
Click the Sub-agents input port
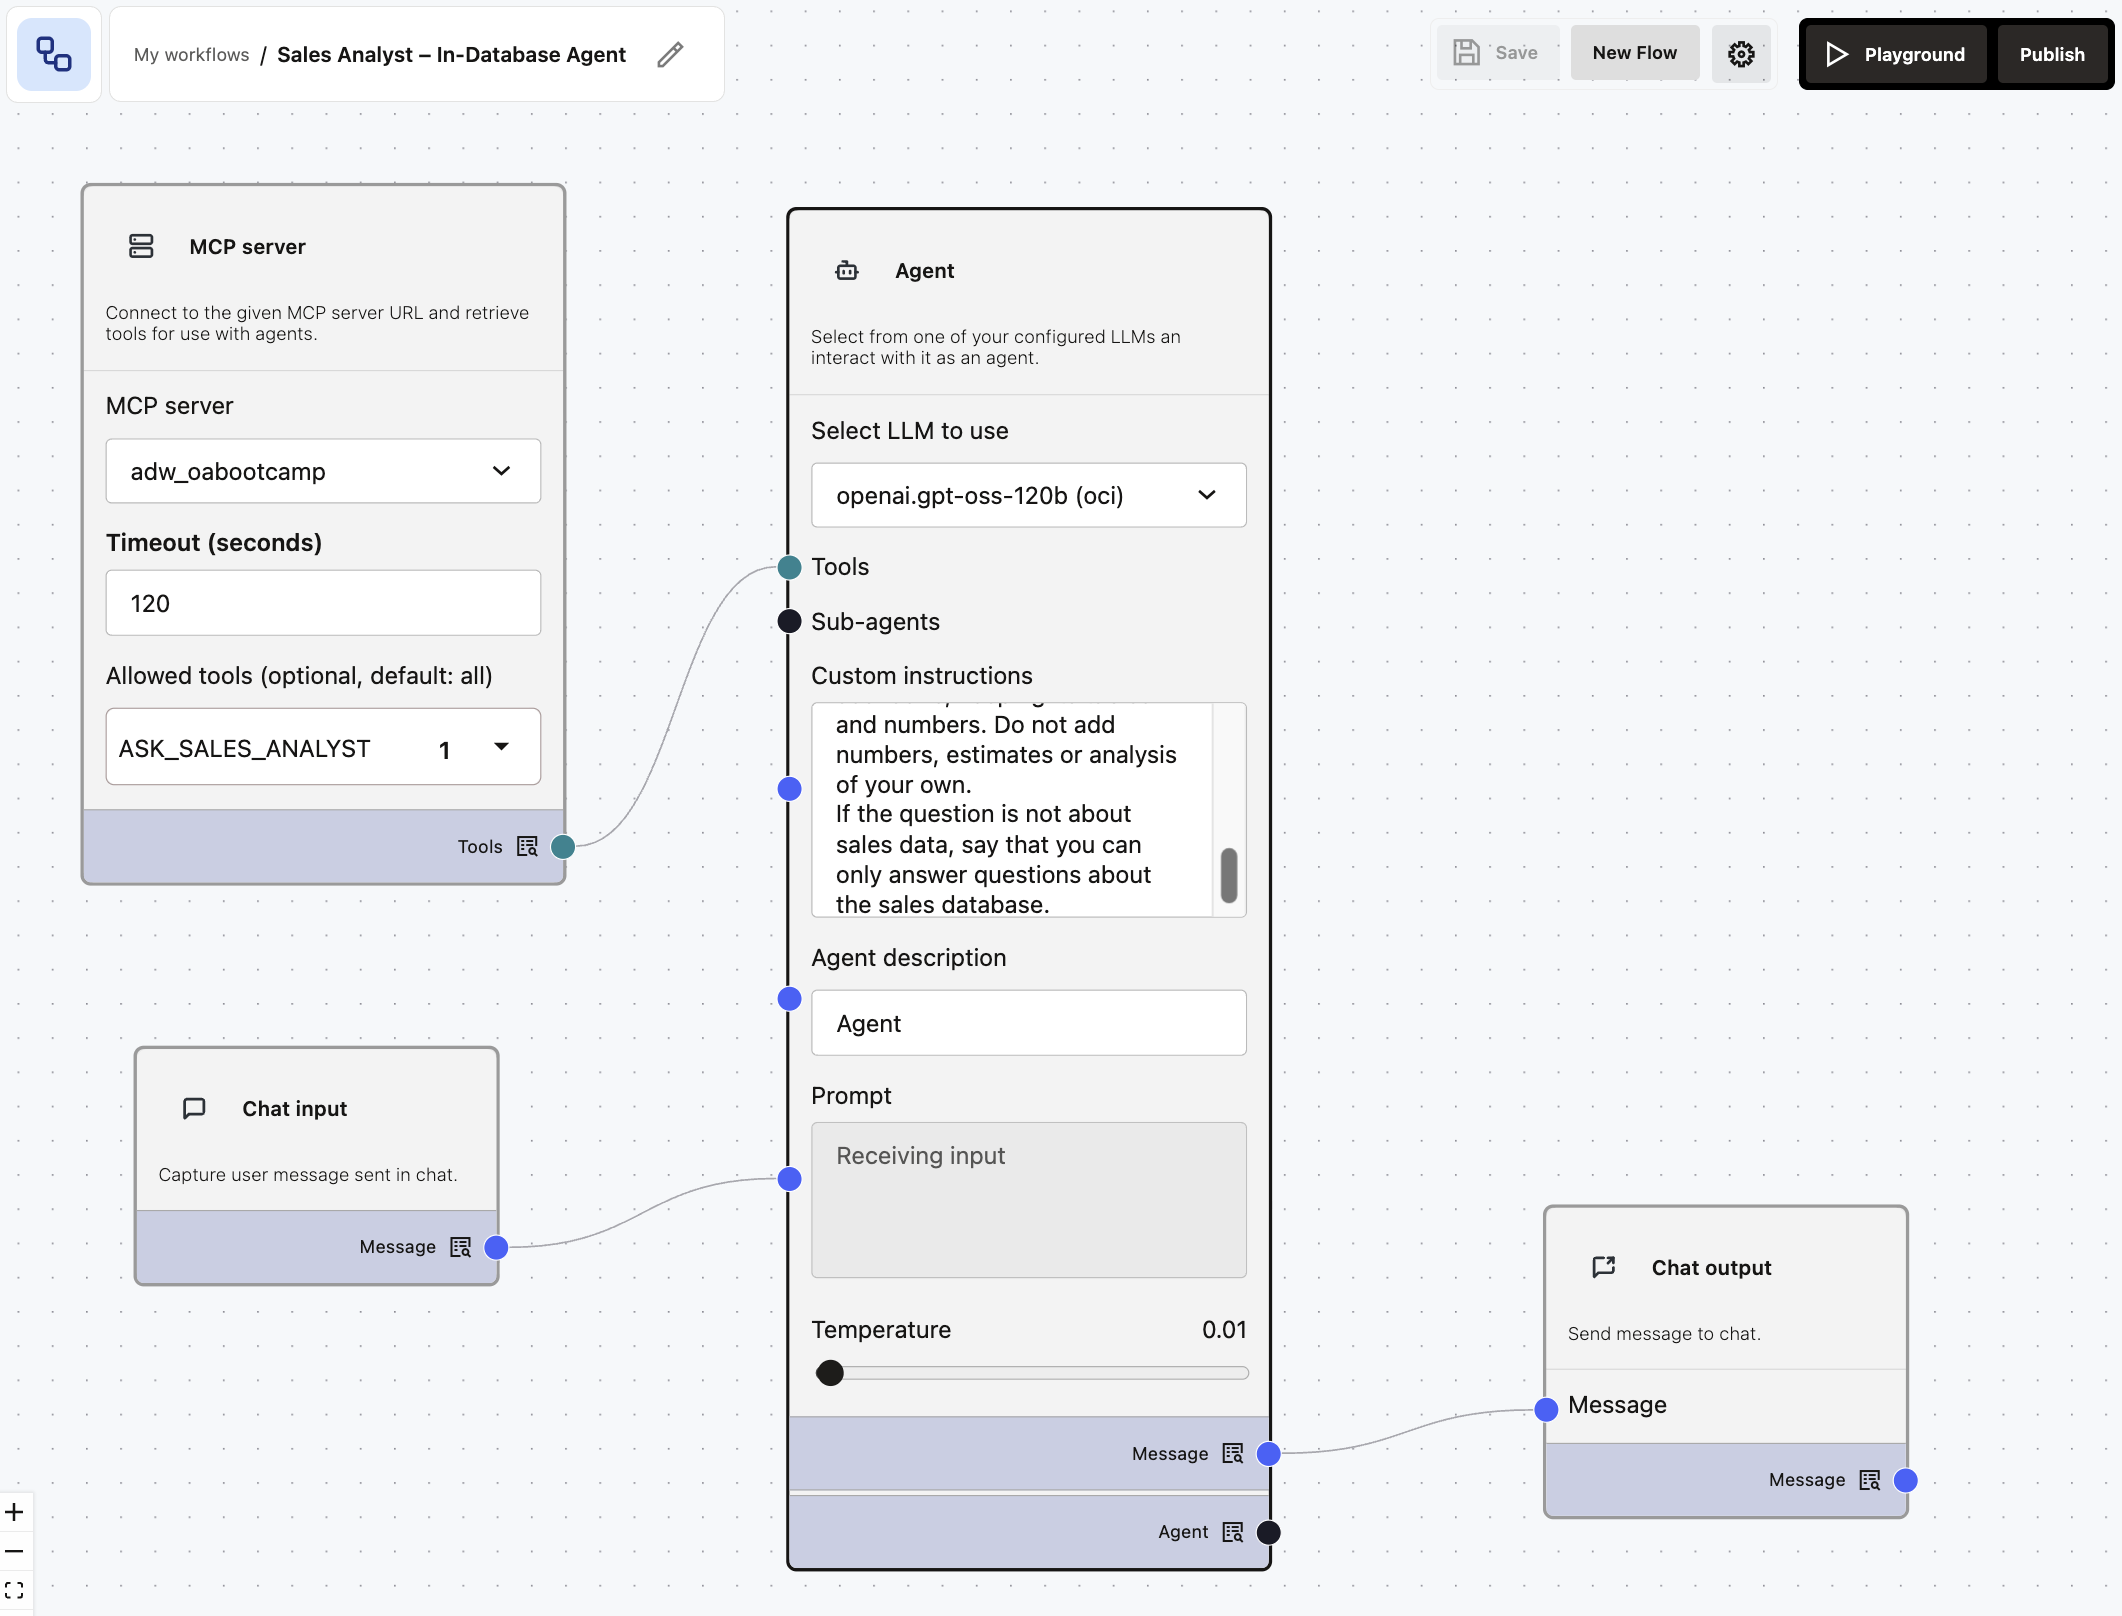[x=789, y=621]
